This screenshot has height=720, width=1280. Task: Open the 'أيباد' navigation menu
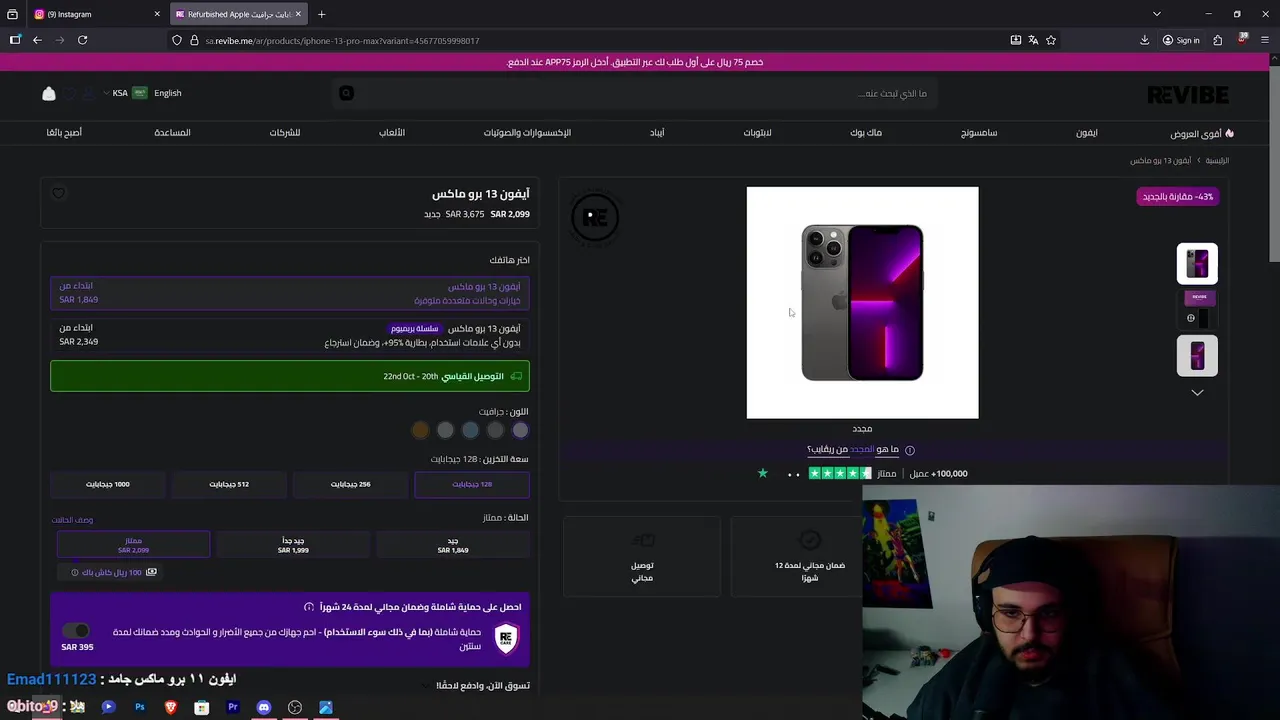click(x=657, y=133)
